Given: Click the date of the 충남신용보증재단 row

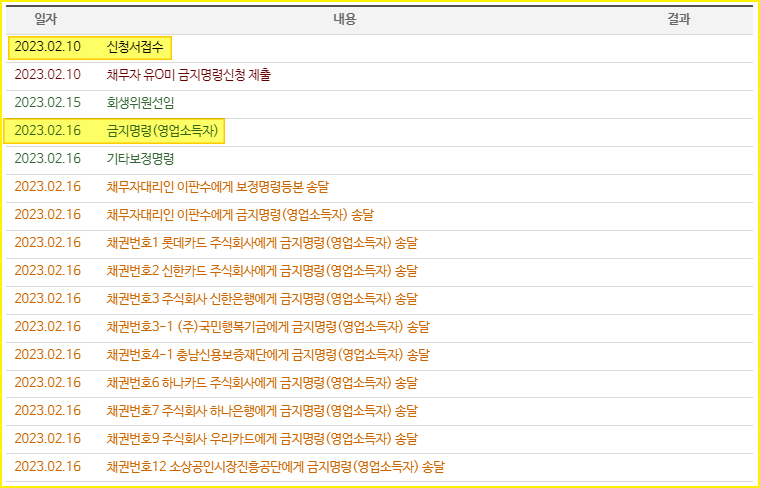Looking at the screenshot, I should pos(48,355).
